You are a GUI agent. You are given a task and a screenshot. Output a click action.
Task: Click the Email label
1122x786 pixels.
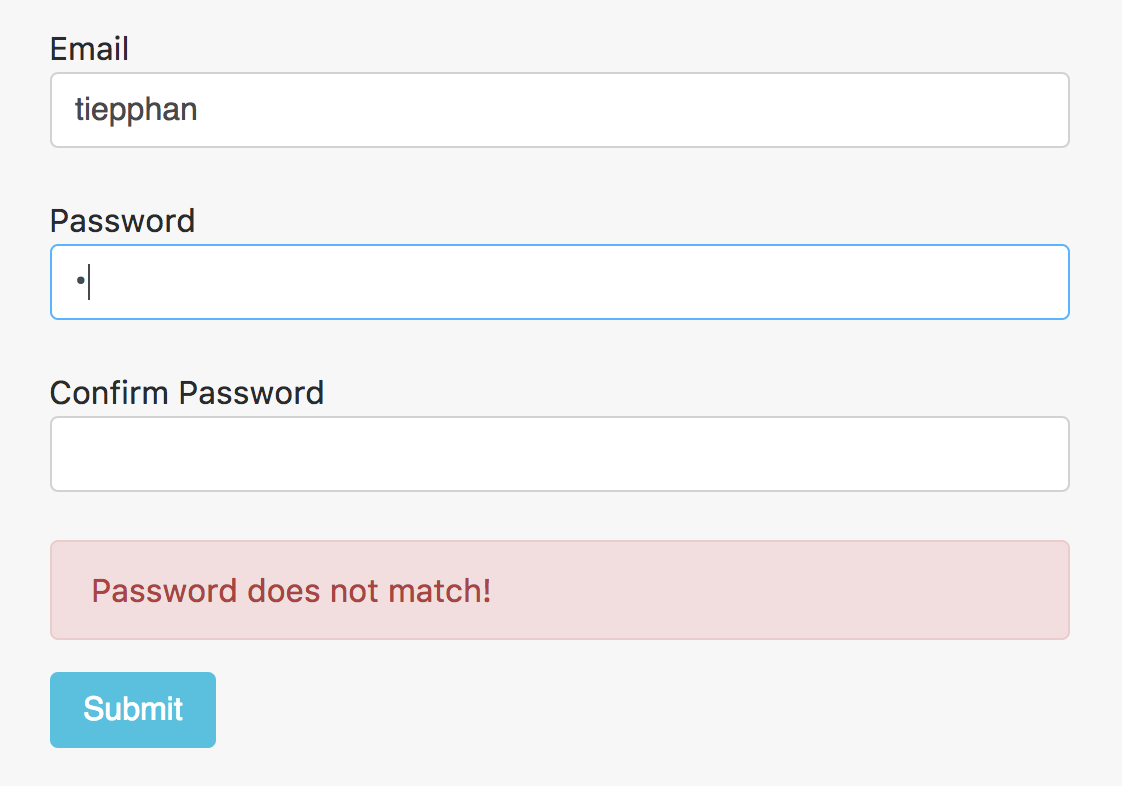pyautogui.click(x=89, y=49)
